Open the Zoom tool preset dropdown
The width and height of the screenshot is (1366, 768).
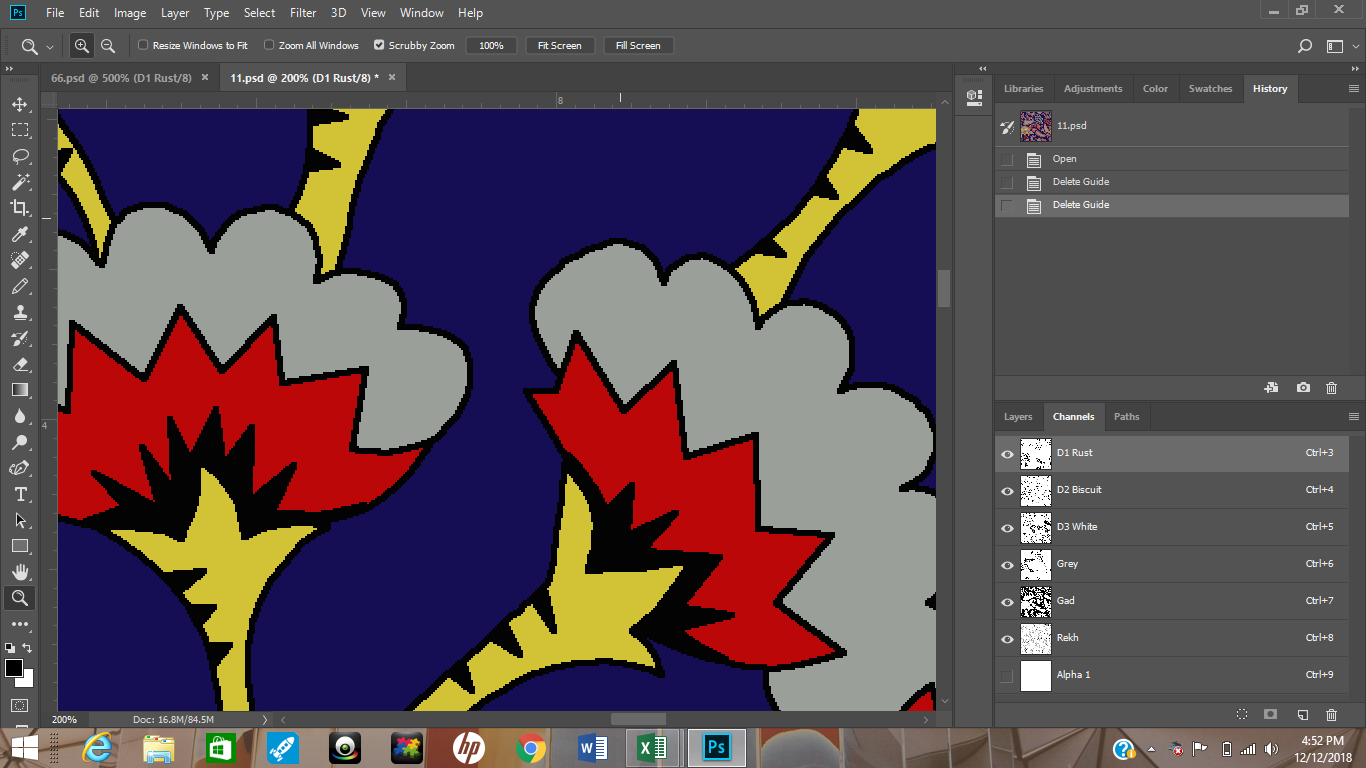tap(50, 47)
